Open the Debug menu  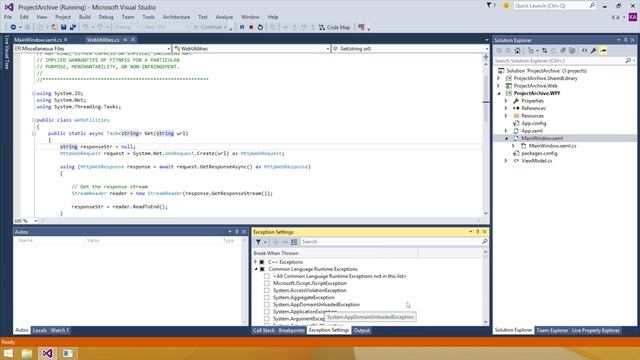[106, 17]
